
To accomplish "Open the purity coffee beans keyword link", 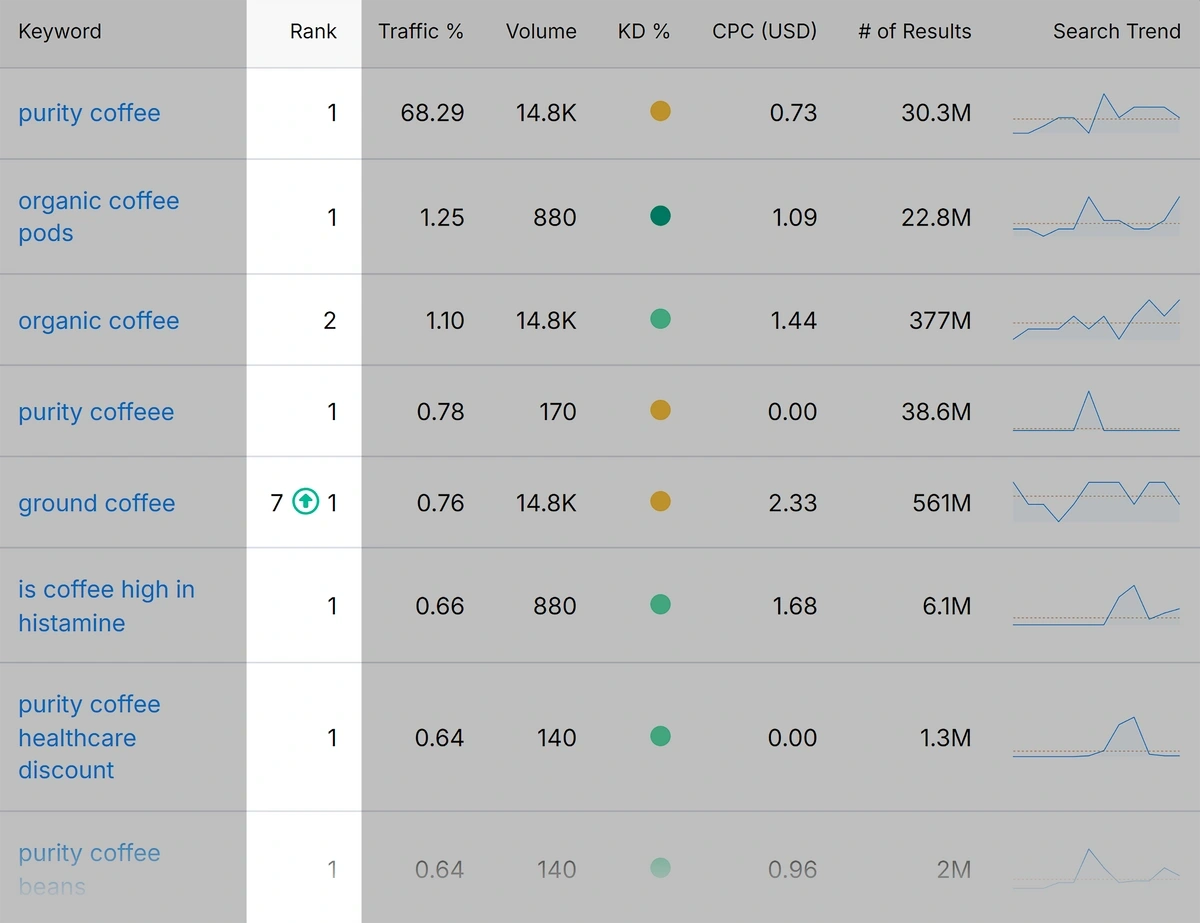I will tap(89, 869).
